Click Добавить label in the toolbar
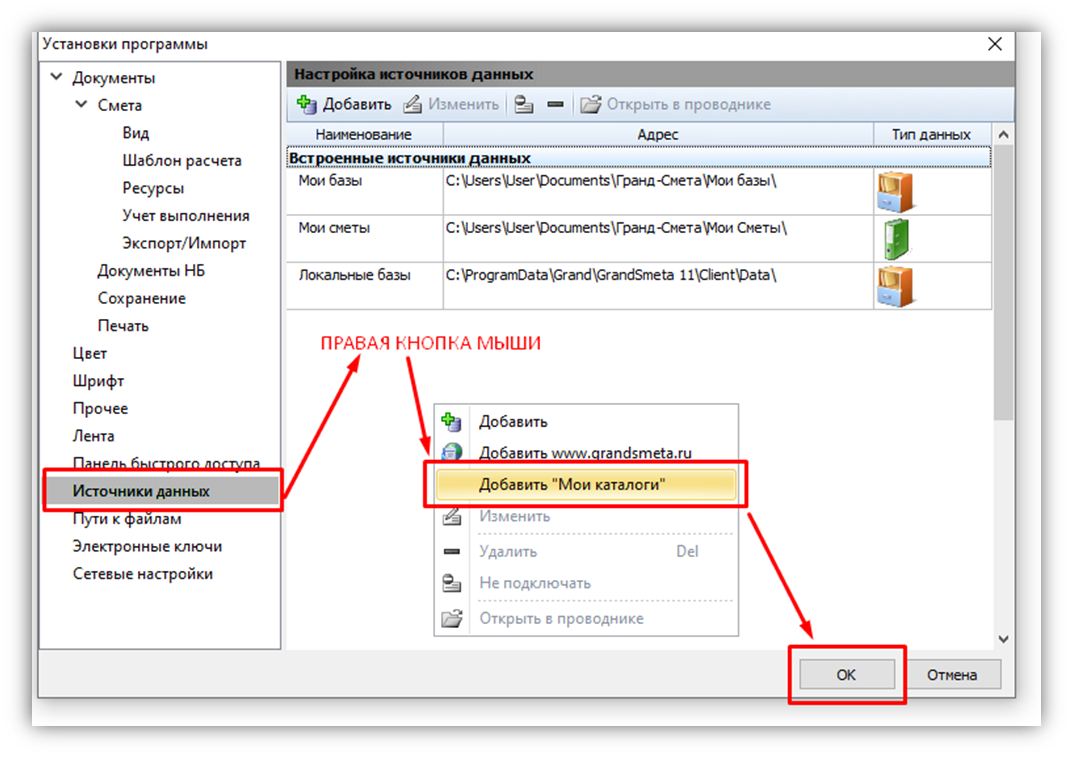 [357, 105]
